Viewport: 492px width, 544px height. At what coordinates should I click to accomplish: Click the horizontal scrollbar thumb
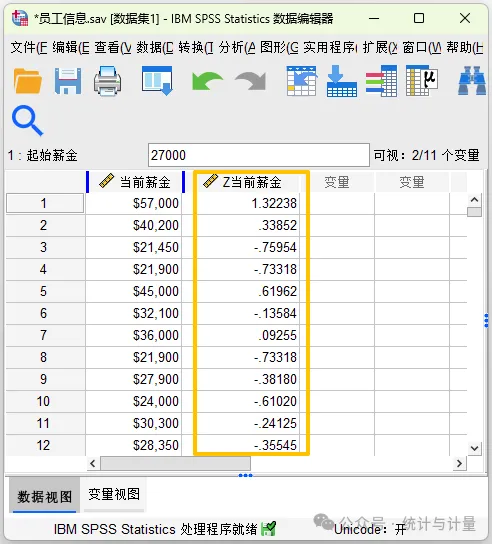point(175,464)
